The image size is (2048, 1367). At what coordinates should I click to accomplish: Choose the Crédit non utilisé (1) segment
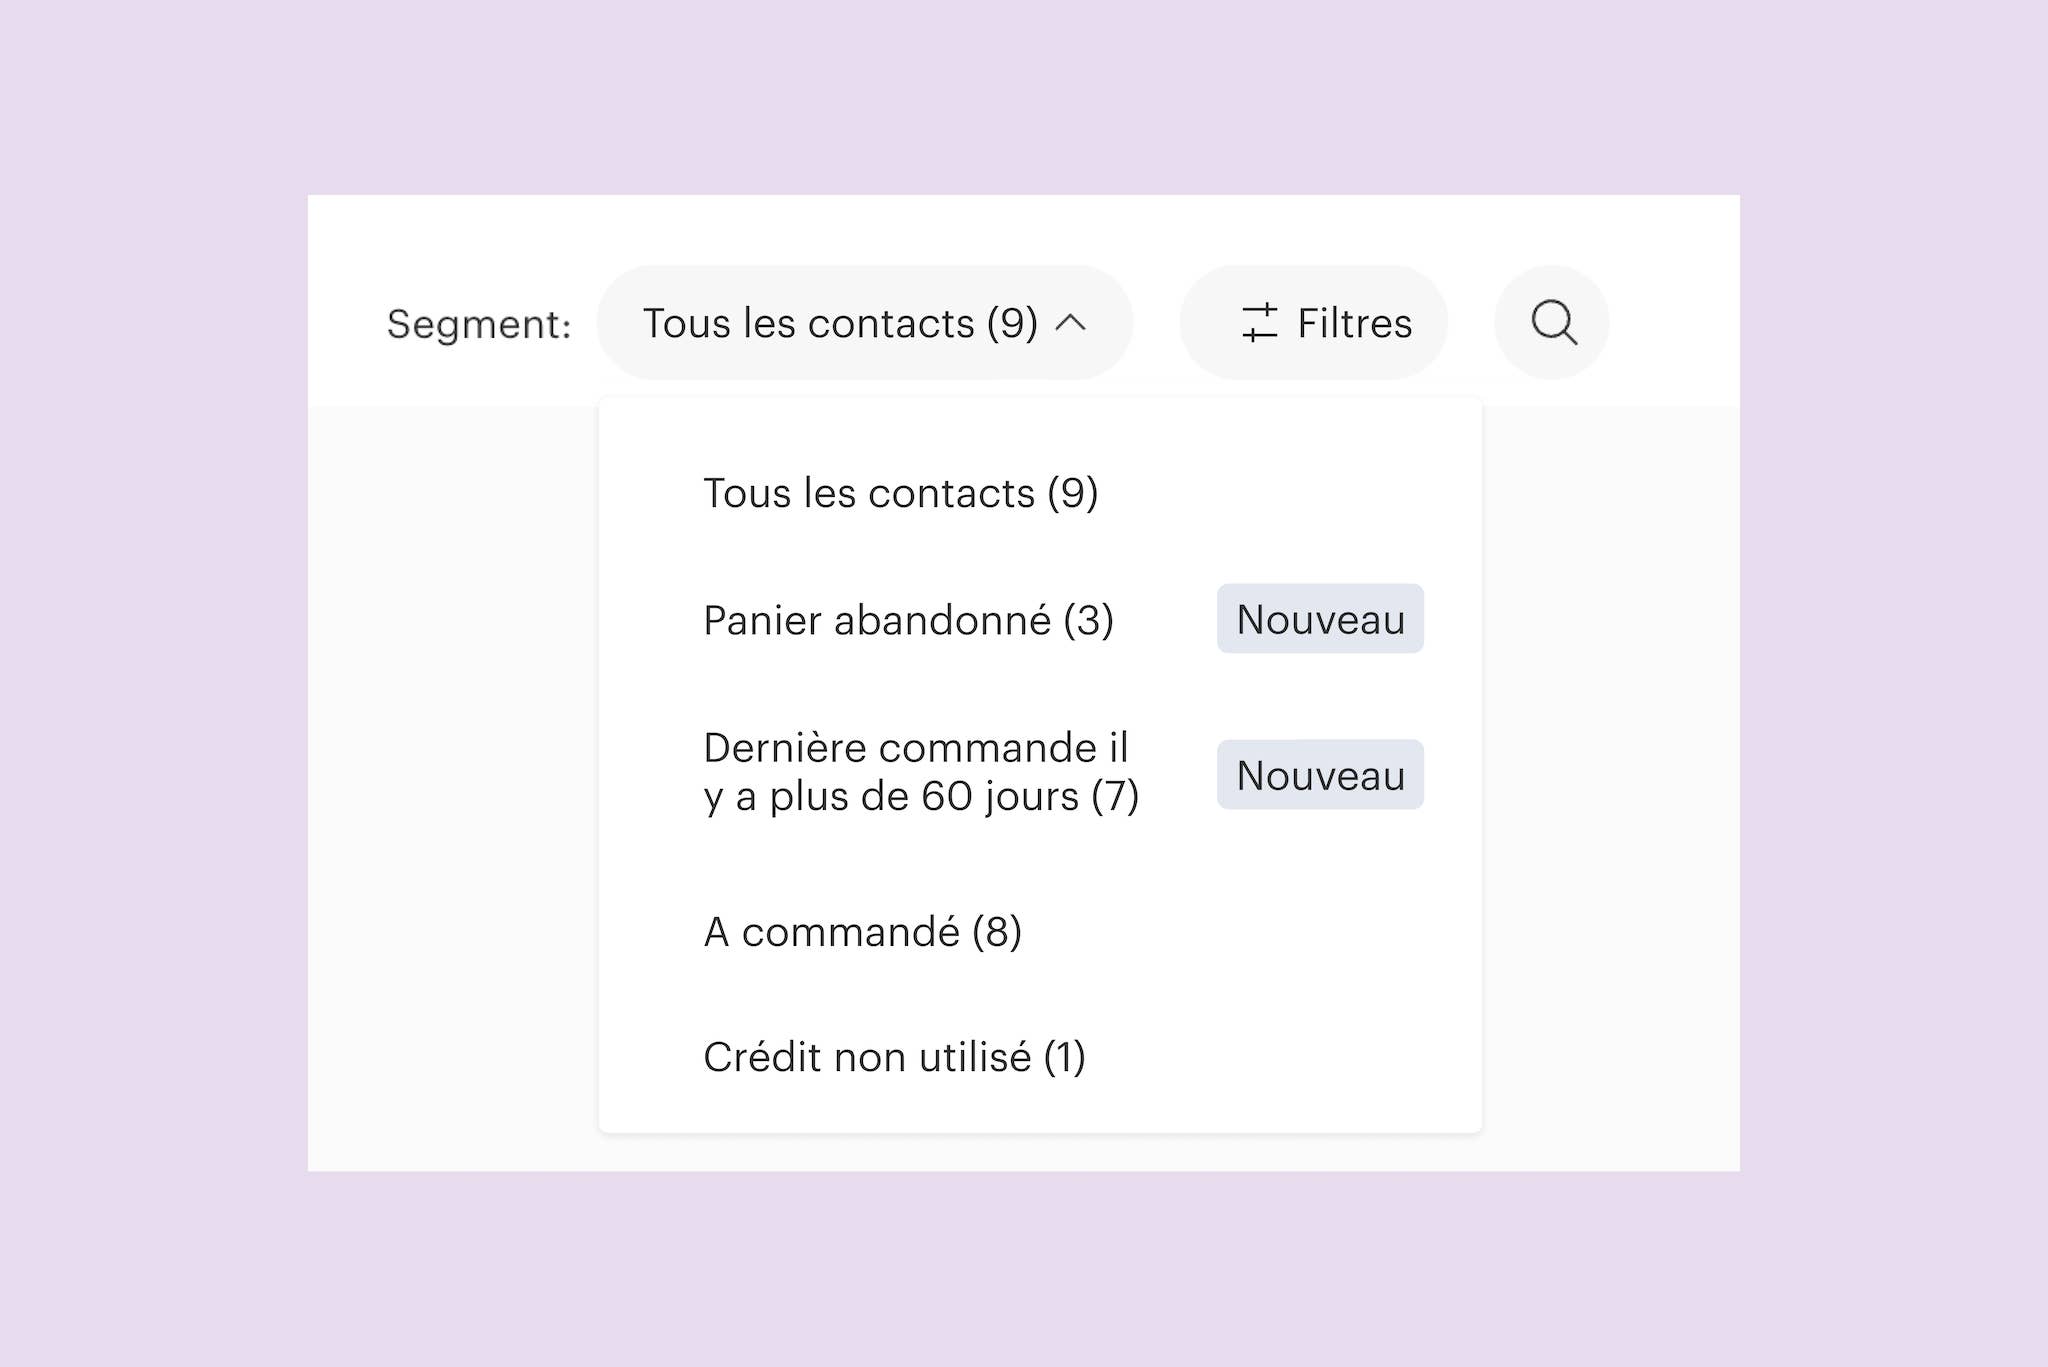pos(894,1057)
